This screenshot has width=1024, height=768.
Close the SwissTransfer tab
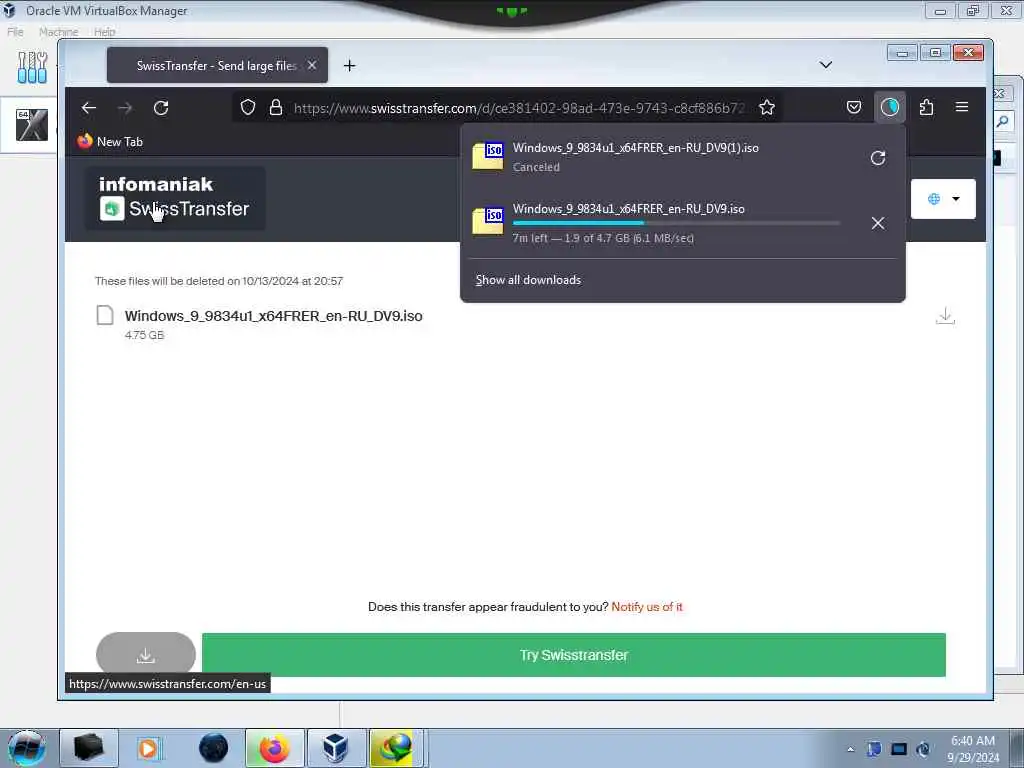pyautogui.click(x=312, y=65)
